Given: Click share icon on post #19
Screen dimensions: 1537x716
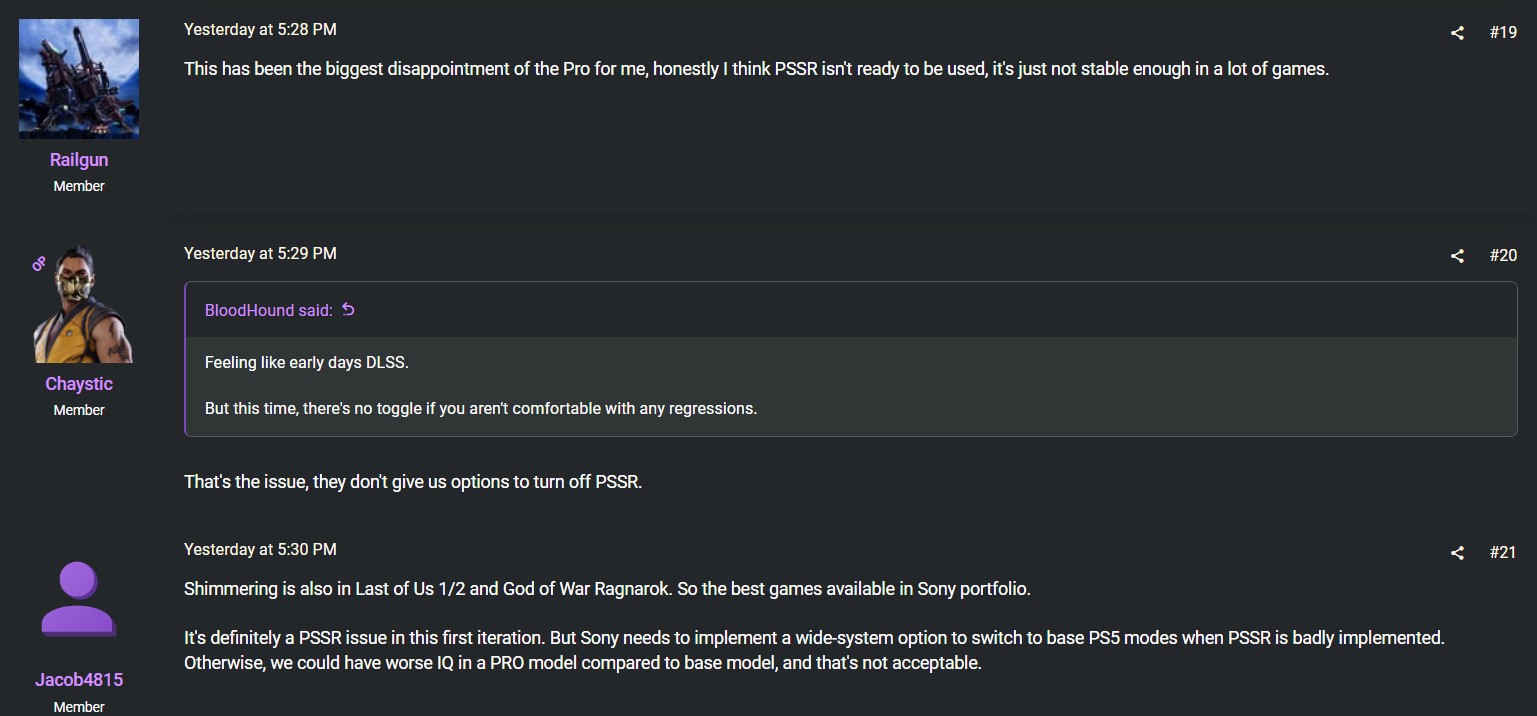Looking at the screenshot, I should tap(1457, 33).
